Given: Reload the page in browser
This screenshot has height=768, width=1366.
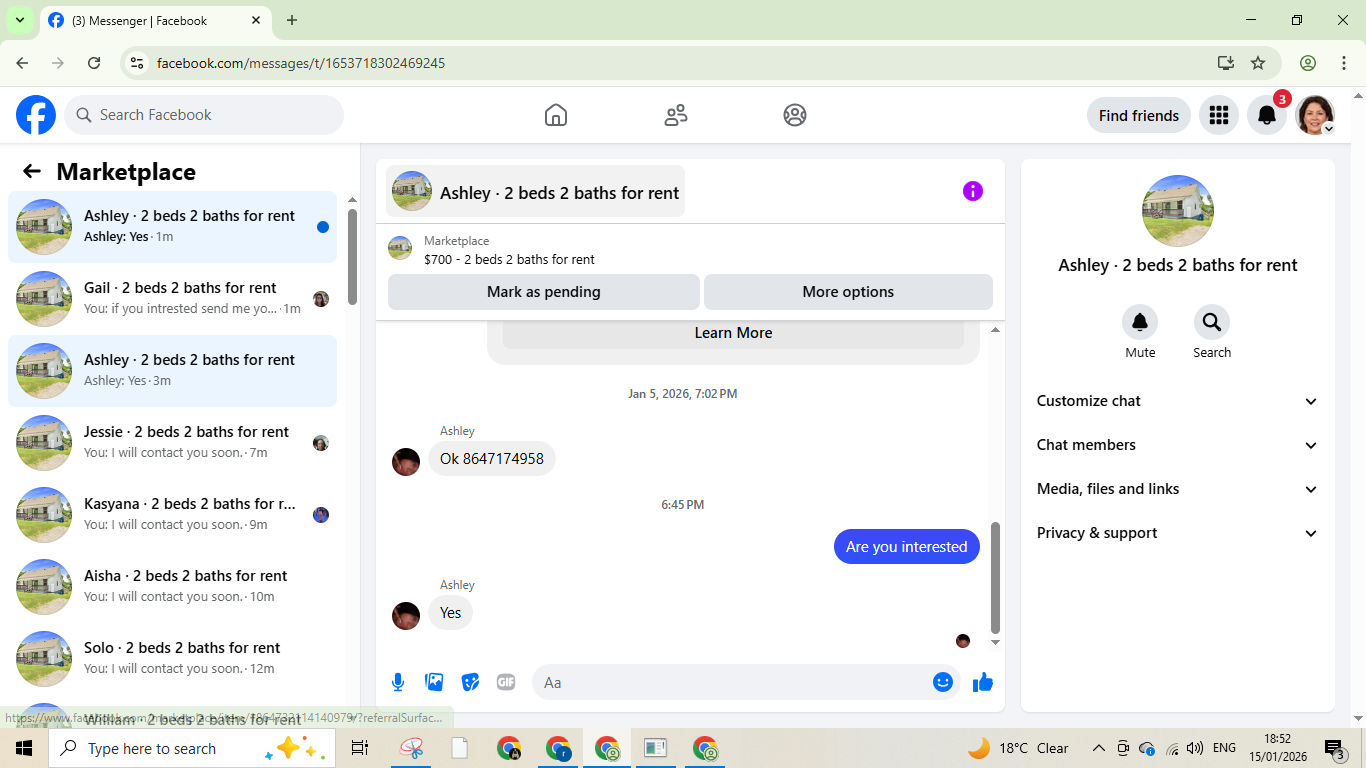Looking at the screenshot, I should click(94, 63).
